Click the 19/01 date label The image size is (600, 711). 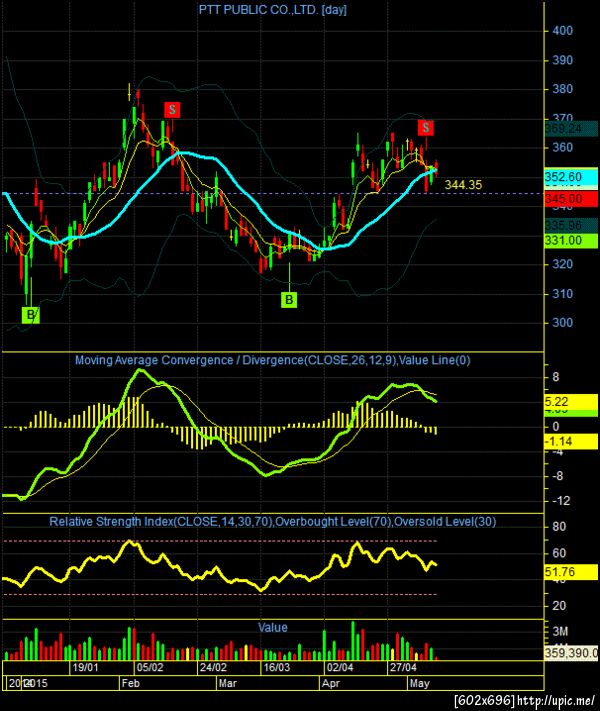click(x=85, y=667)
